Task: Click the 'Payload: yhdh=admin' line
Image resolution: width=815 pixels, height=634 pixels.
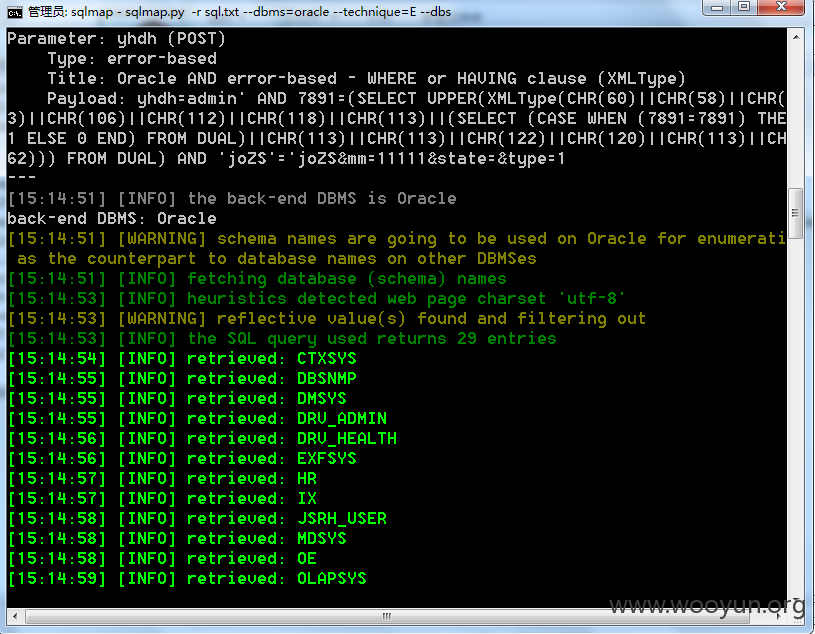Action: (397, 128)
